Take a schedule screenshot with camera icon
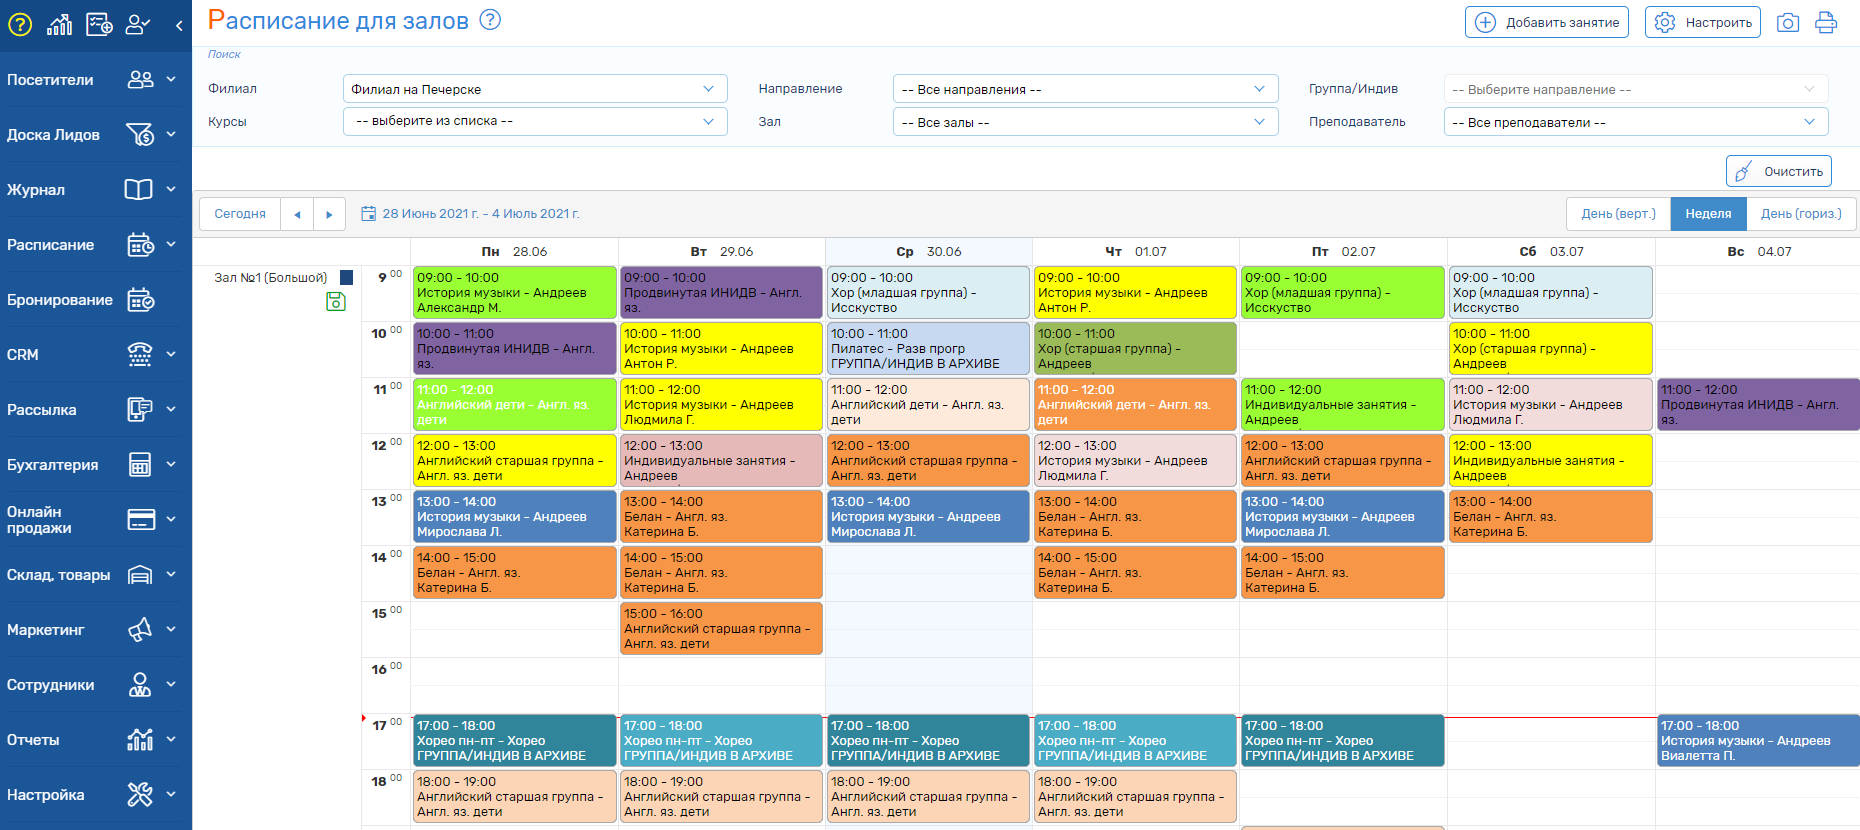This screenshot has width=1860, height=830. point(1788,22)
